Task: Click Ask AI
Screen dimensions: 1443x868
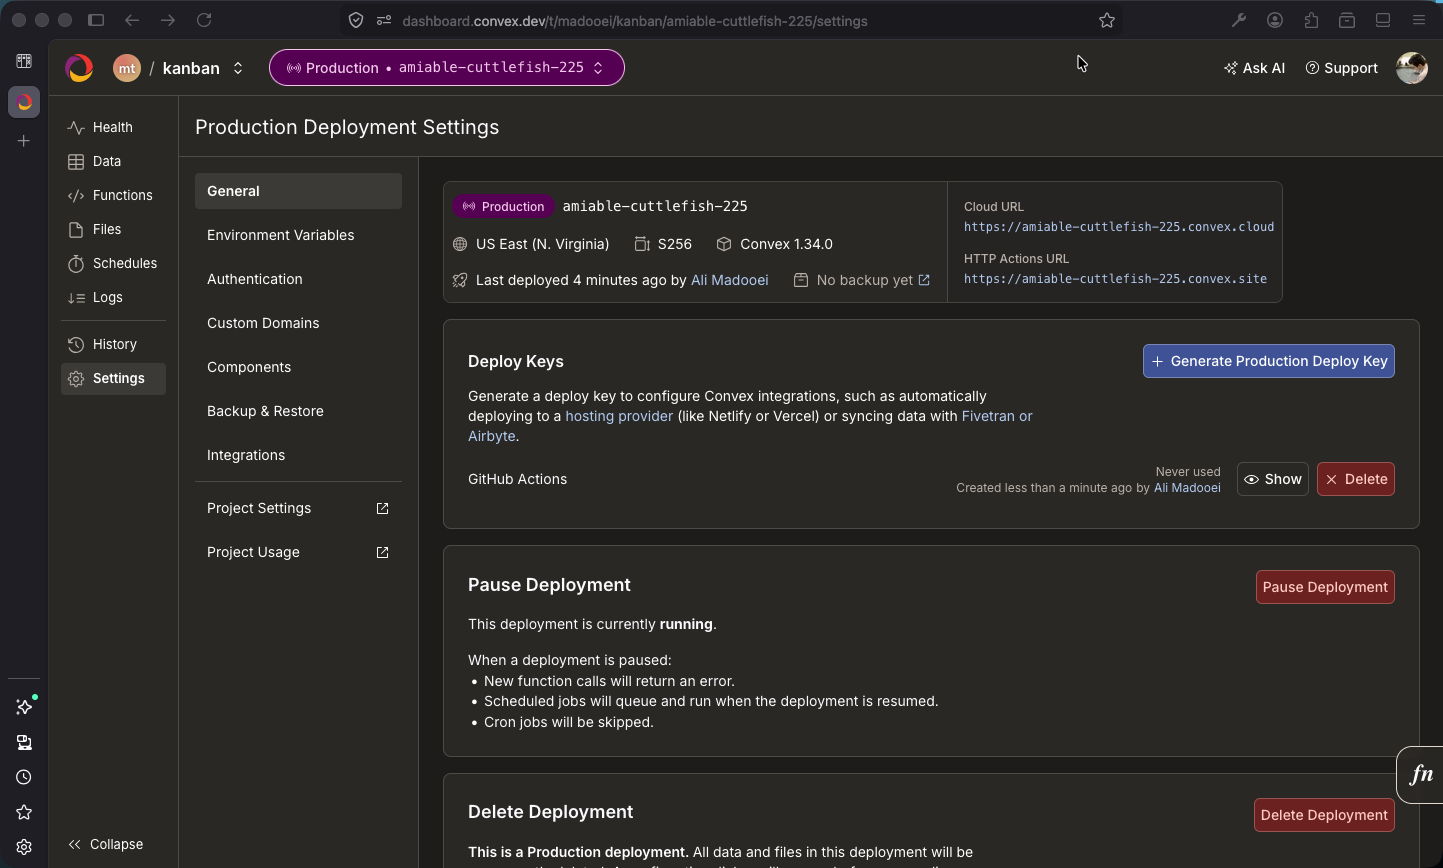Action: [x=1254, y=68]
